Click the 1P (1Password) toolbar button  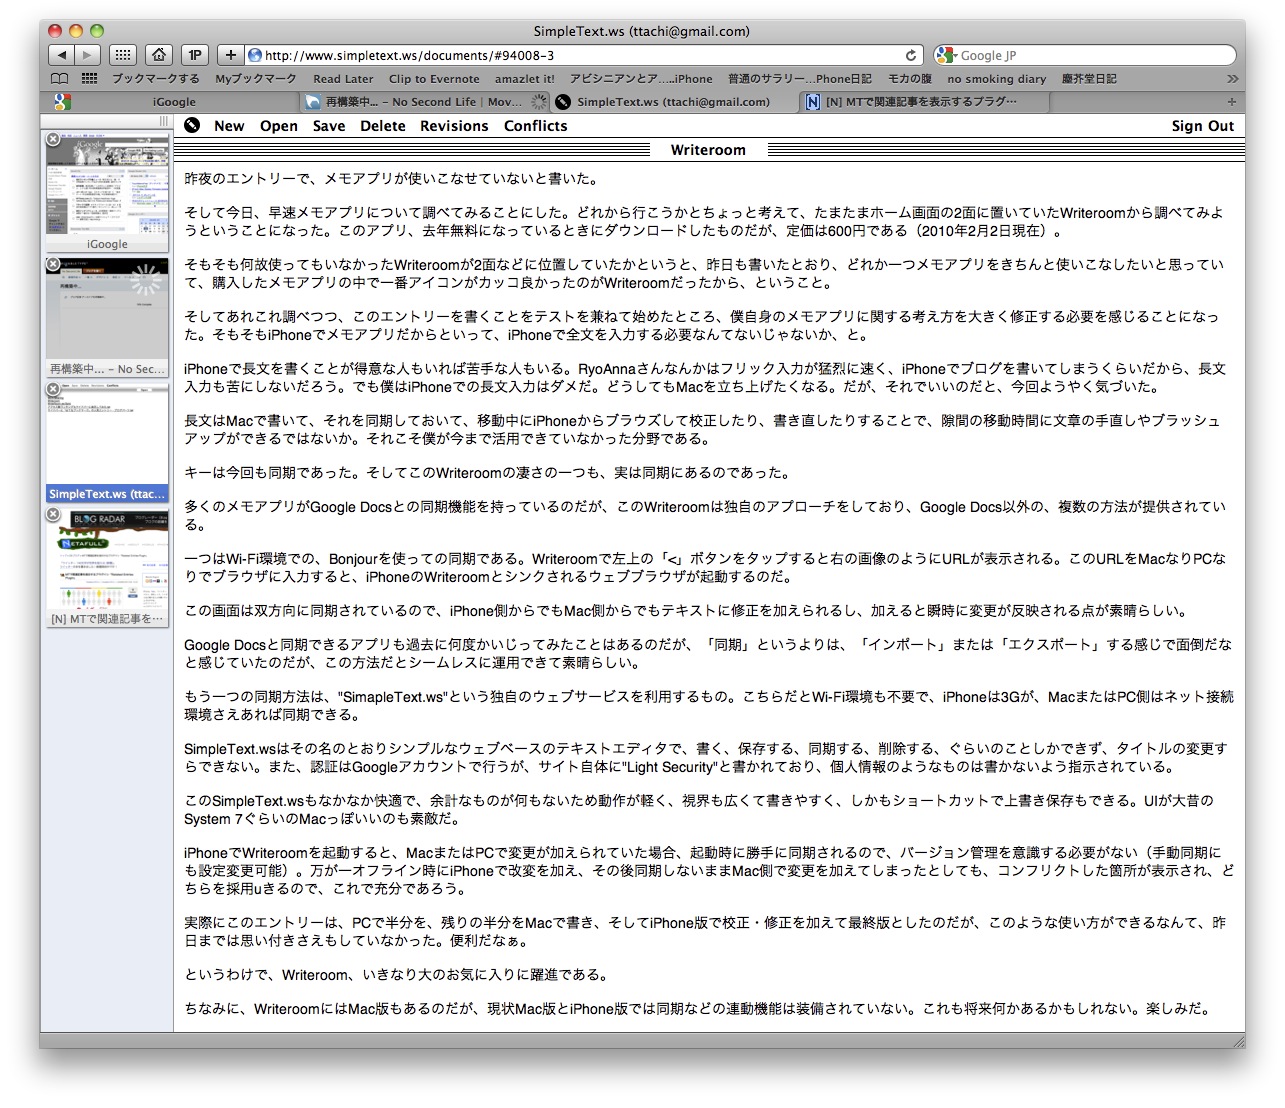click(195, 55)
